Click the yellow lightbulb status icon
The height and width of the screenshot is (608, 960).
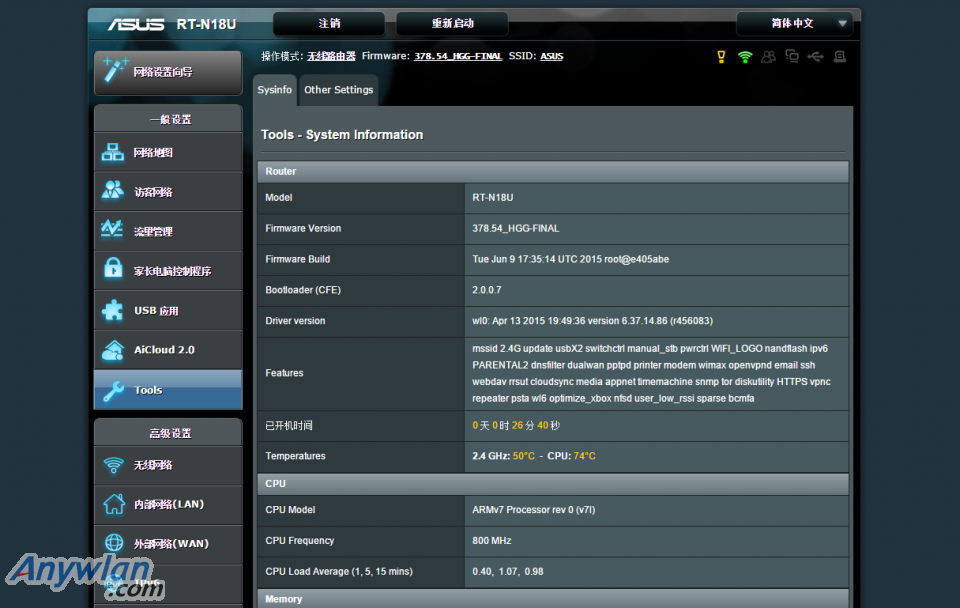(x=721, y=57)
